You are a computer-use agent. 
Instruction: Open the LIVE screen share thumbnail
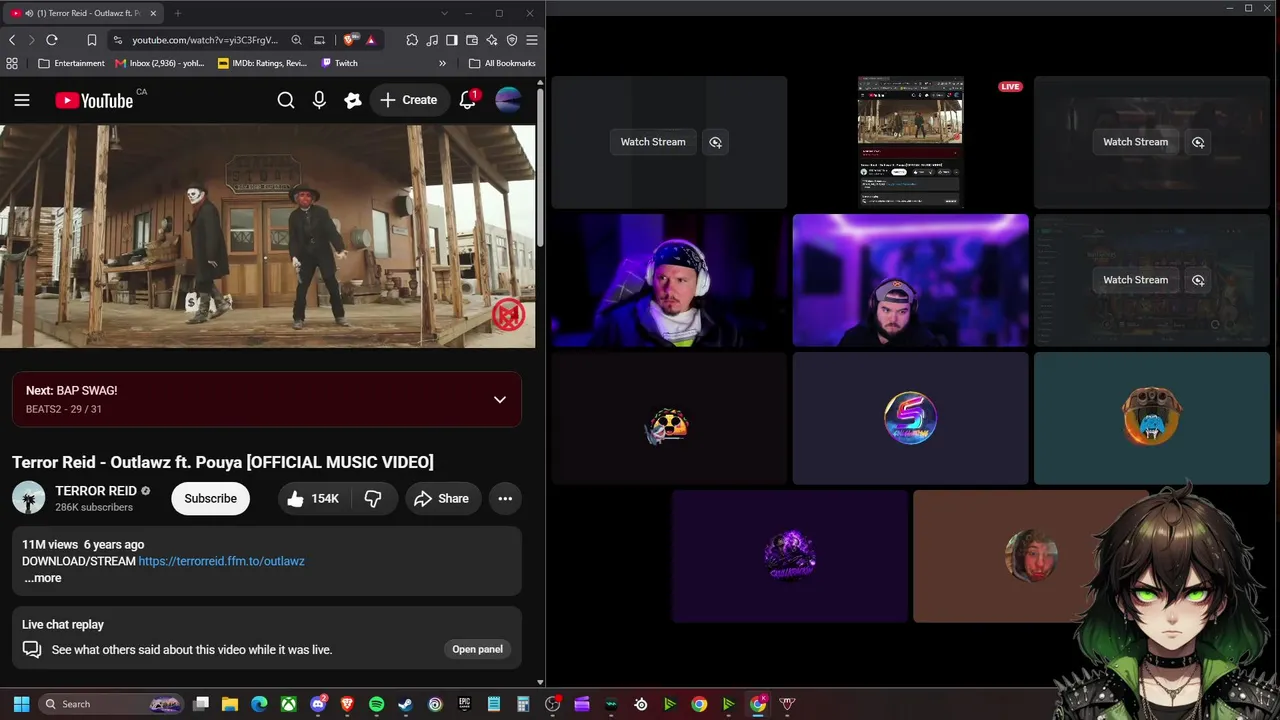pyautogui.click(x=910, y=142)
